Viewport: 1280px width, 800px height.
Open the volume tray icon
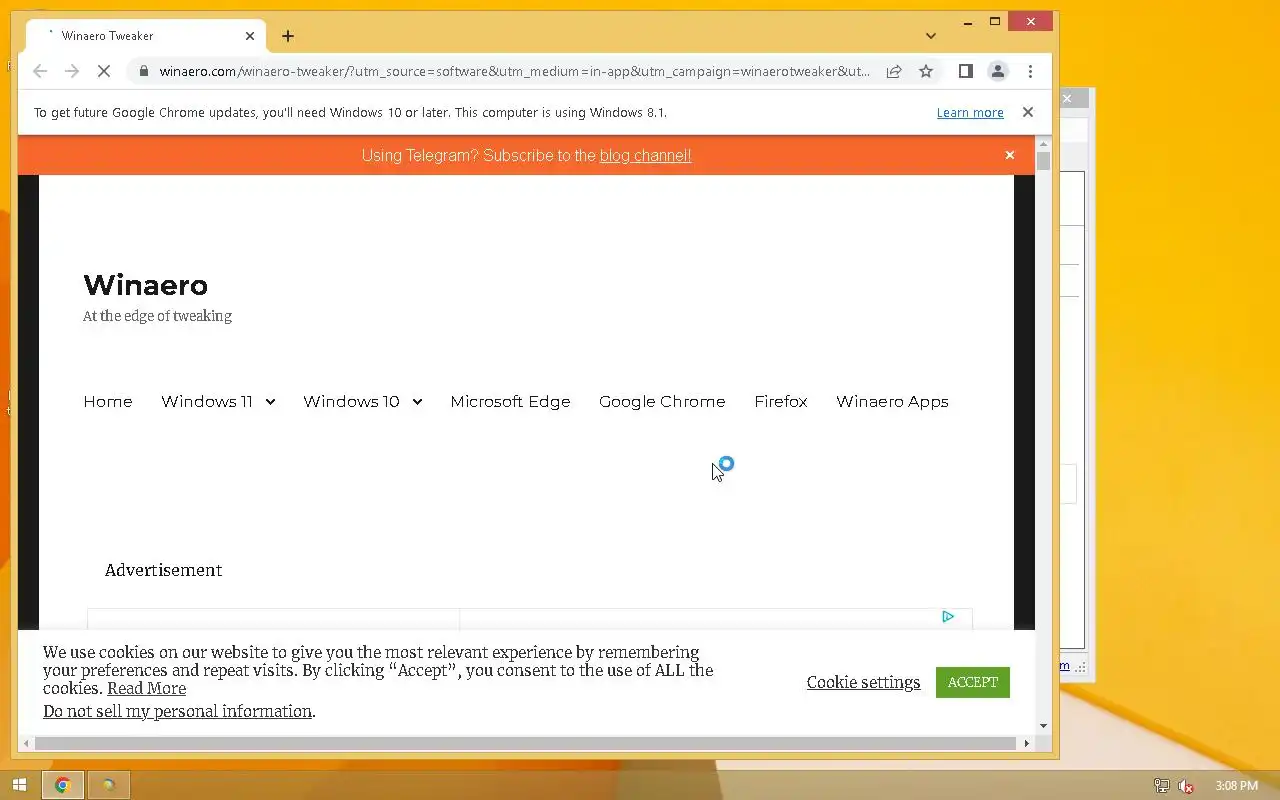1186,786
